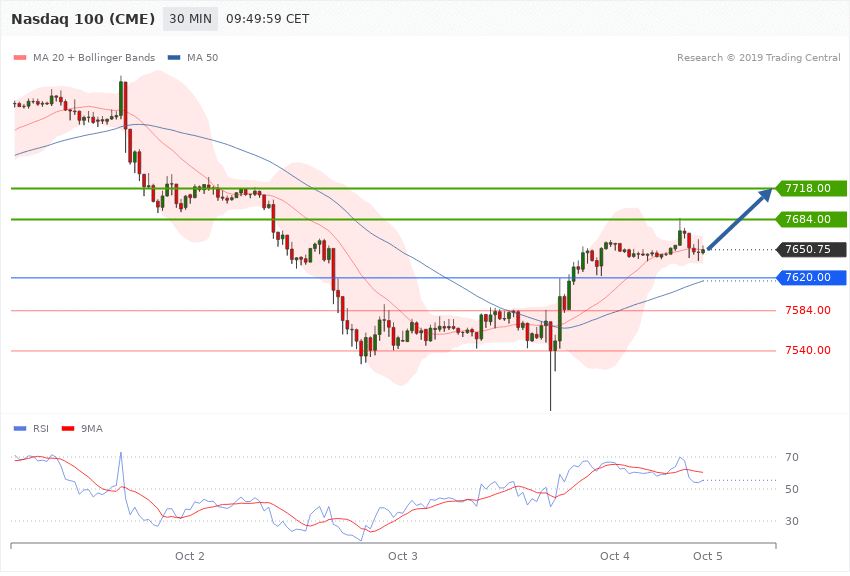The image size is (850, 576).
Task: Click the 9MA red legend swatch
Action: click(x=68, y=429)
